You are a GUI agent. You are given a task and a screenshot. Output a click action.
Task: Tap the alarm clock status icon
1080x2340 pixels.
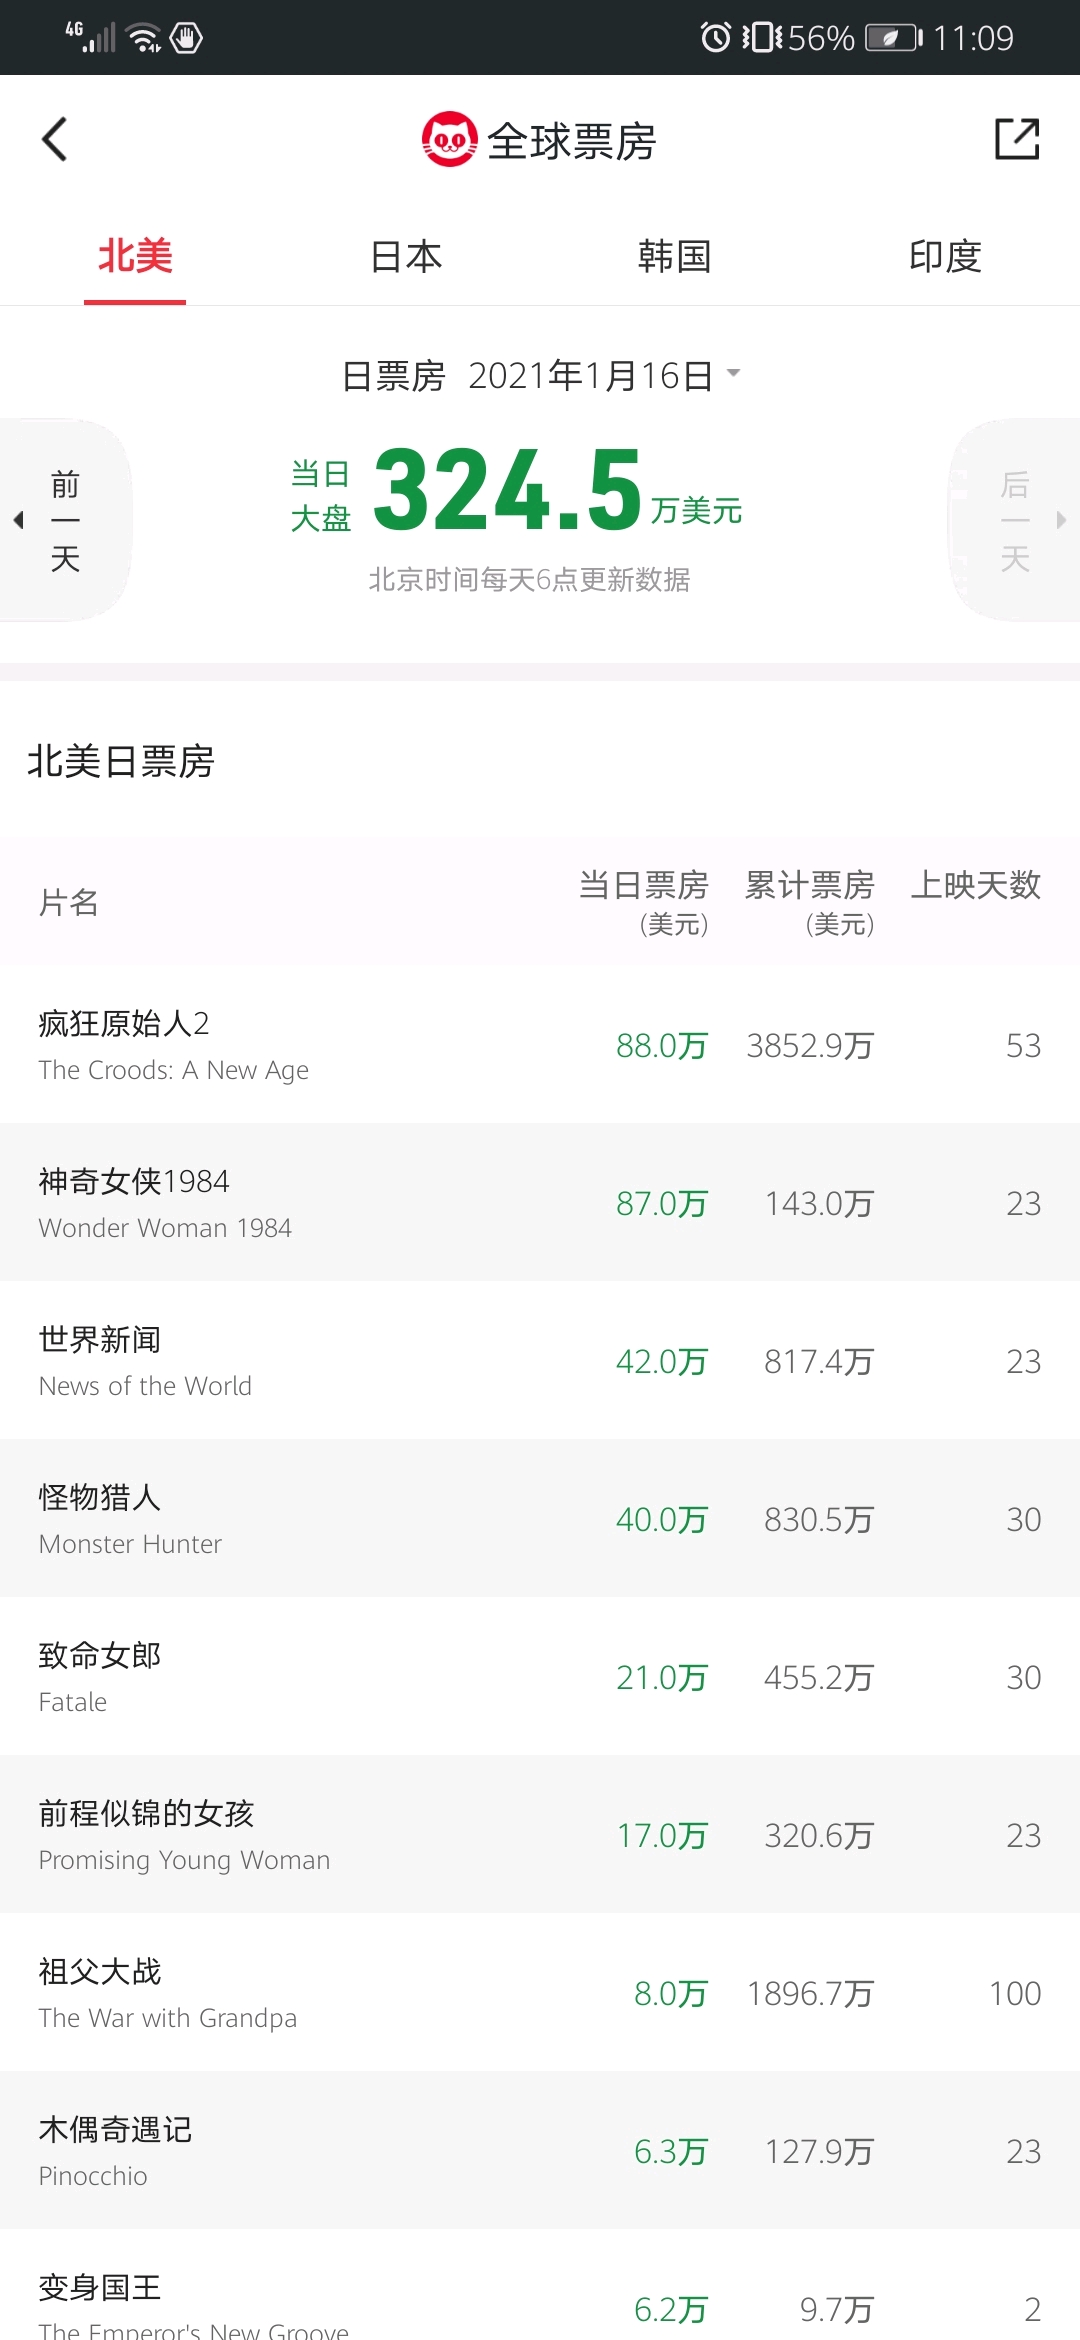(x=715, y=38)
